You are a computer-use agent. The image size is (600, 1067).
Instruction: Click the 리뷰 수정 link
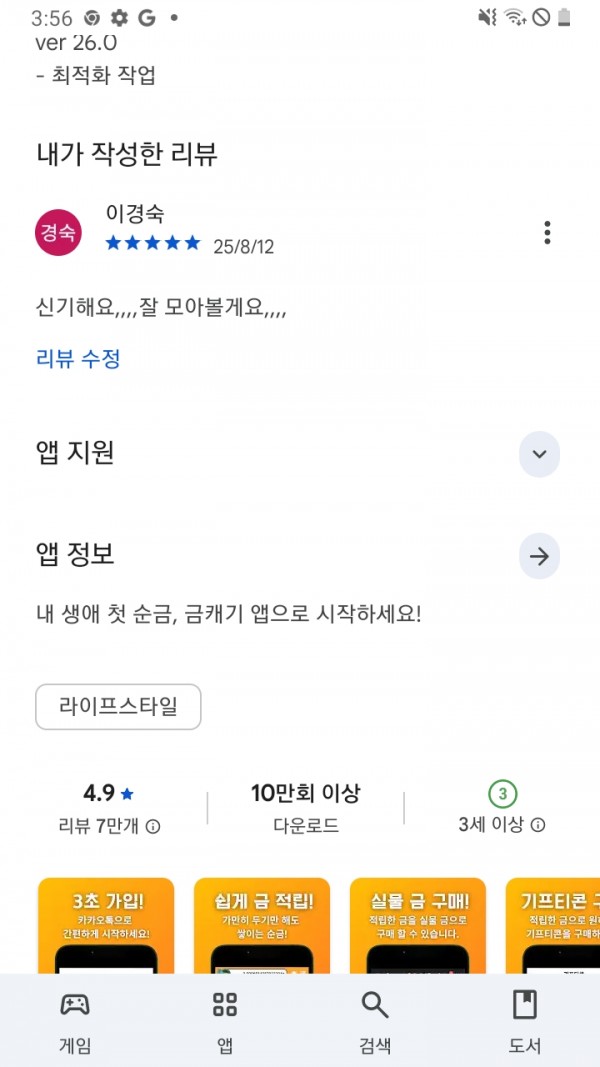coord(78,359)
